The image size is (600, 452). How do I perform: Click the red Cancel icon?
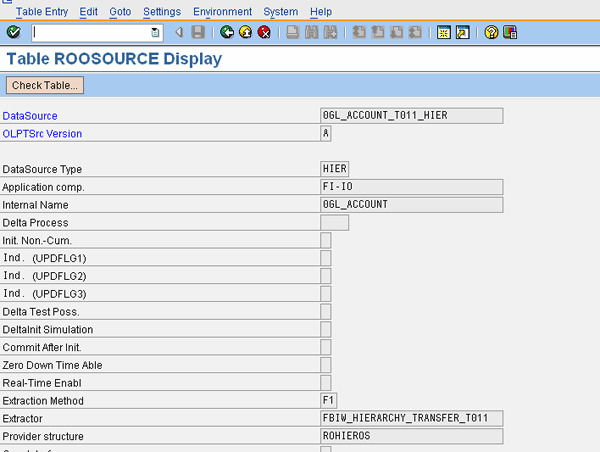coord(264,32)
